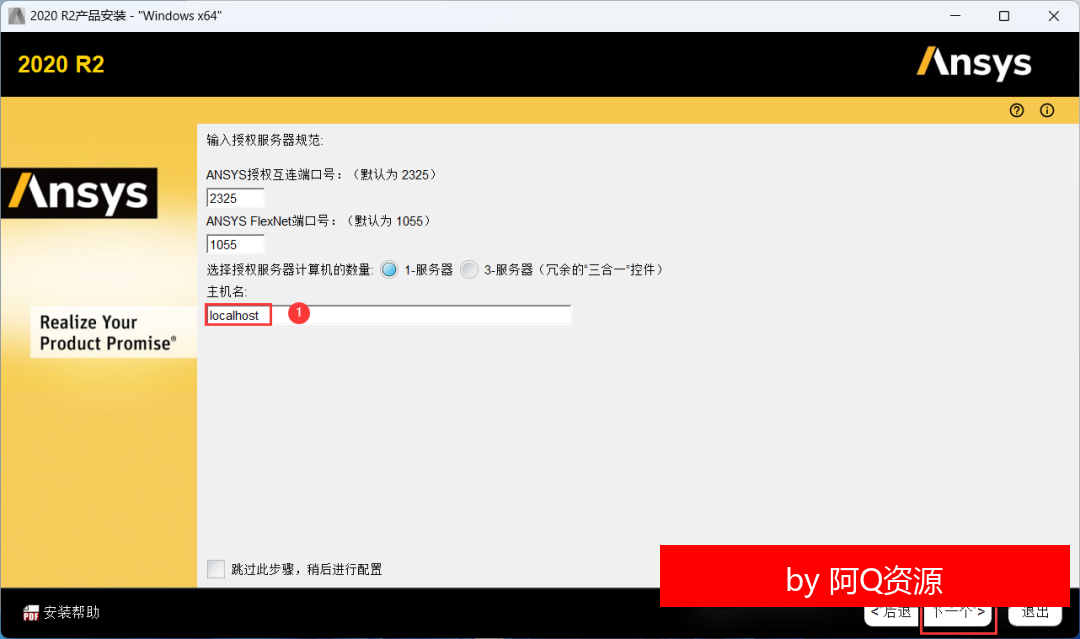The height and width of the screenshot is (639, 1080).
Task: Click the red number 1 badge
Action: 298,313
